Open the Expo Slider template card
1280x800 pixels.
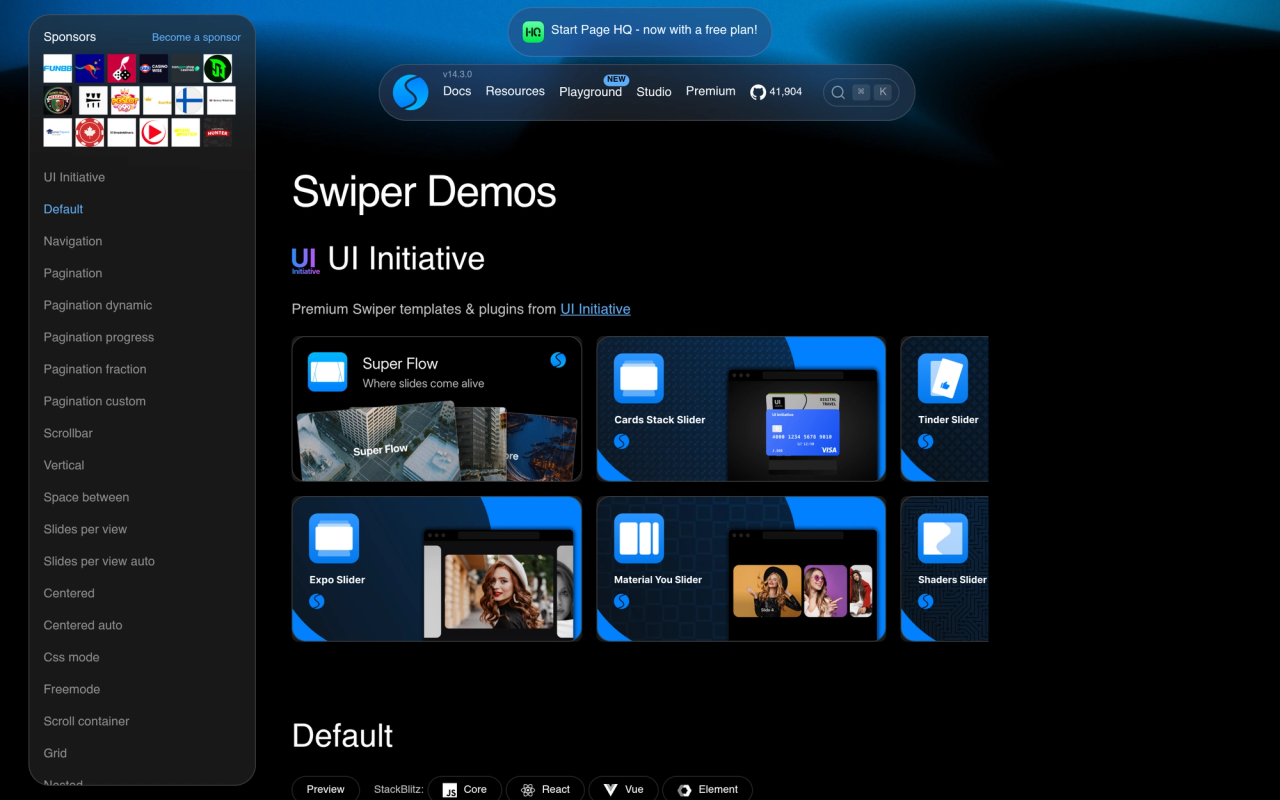437,569
